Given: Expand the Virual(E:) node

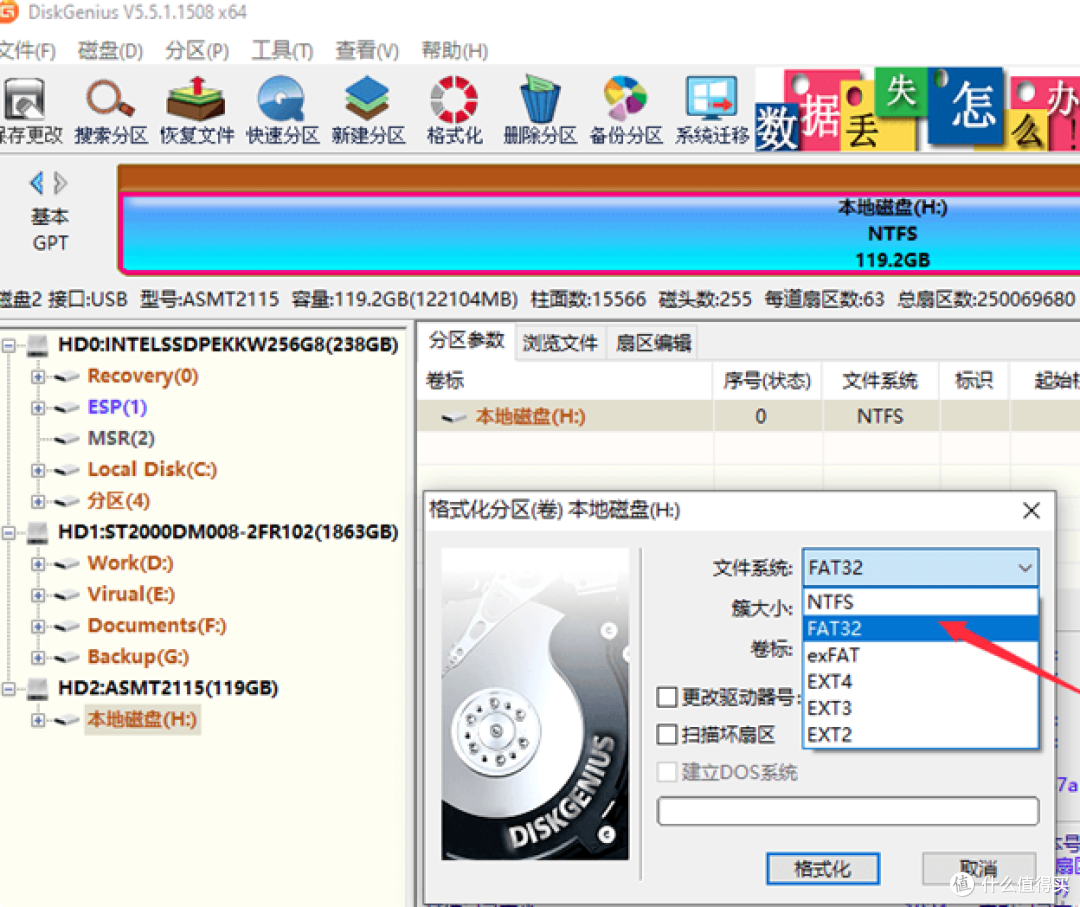Looking at the screenshot, I should (38, 595).
